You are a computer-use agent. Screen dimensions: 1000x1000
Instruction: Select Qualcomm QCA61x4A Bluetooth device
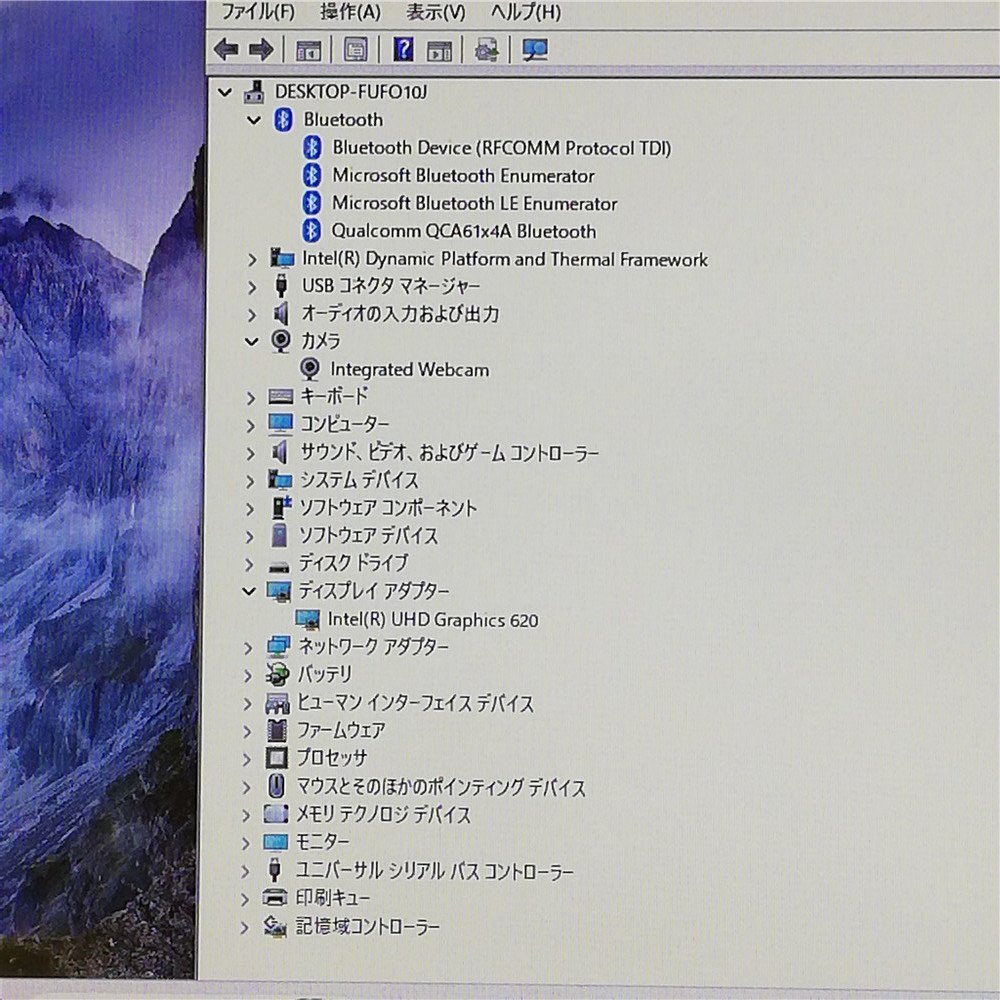(464, 231)
